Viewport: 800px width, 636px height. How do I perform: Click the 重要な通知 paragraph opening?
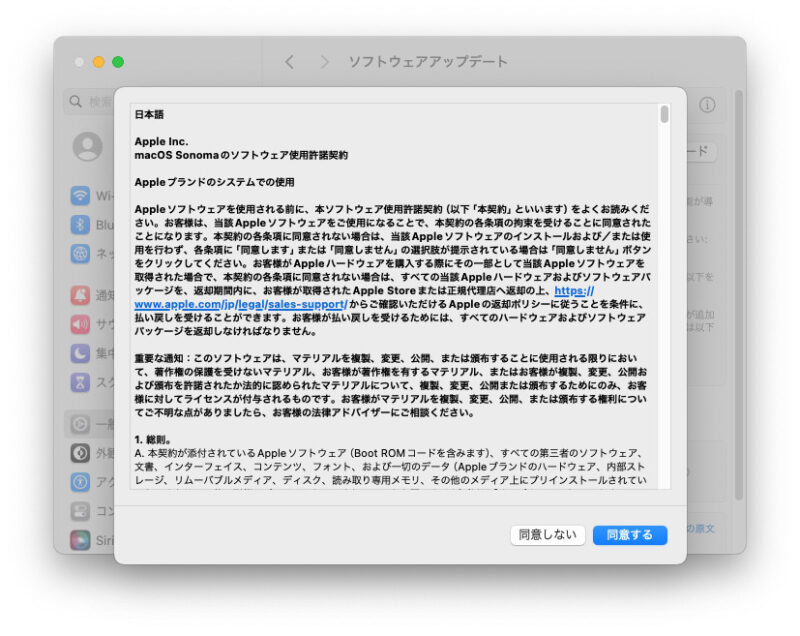pos(159,359)
